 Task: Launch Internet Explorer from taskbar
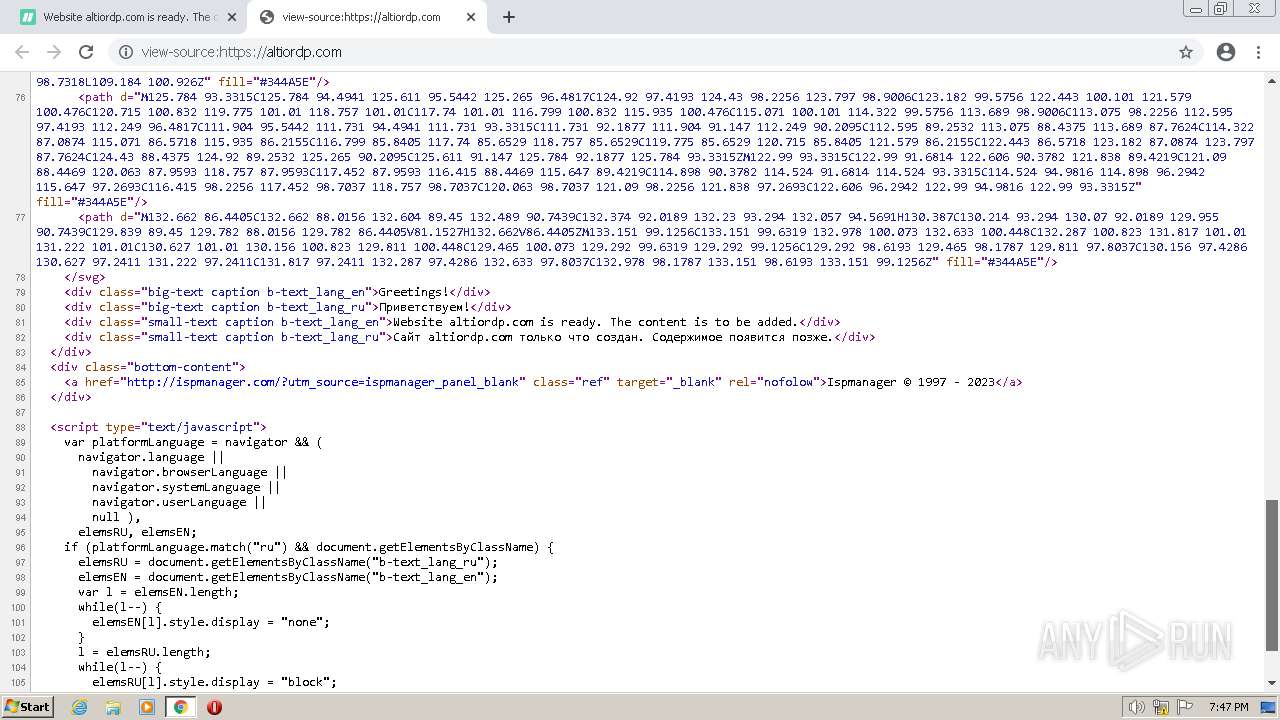[x=80, y=707]
